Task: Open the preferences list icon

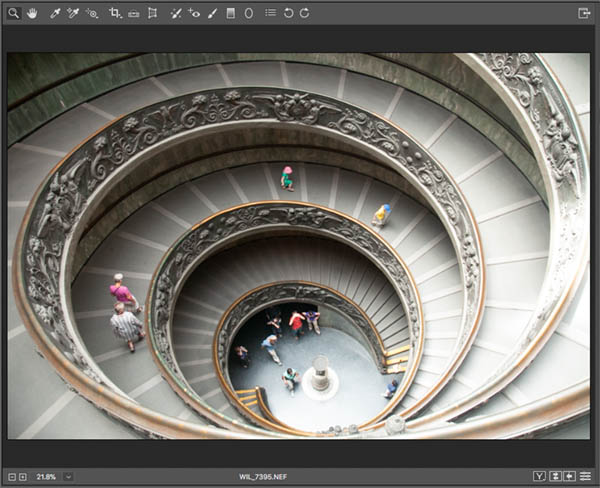Action: point(271,13)
